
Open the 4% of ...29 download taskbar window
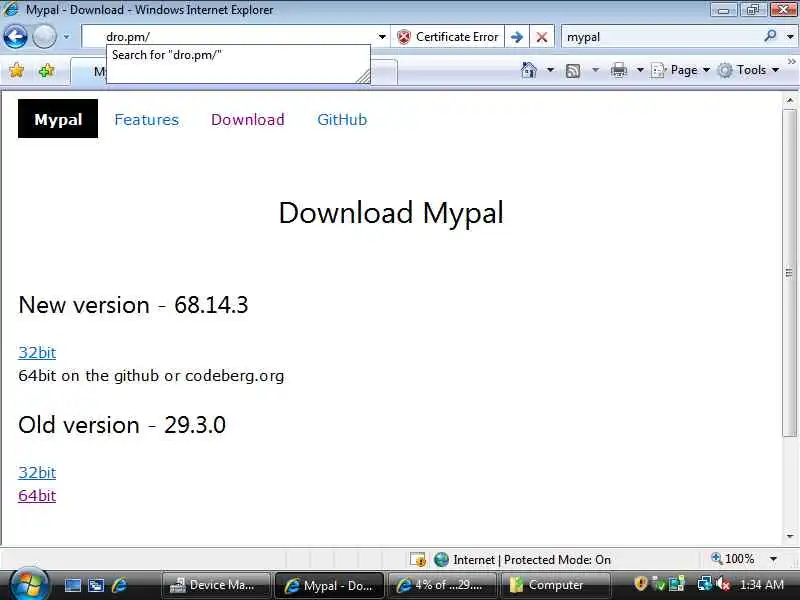(x=442, y=585)
